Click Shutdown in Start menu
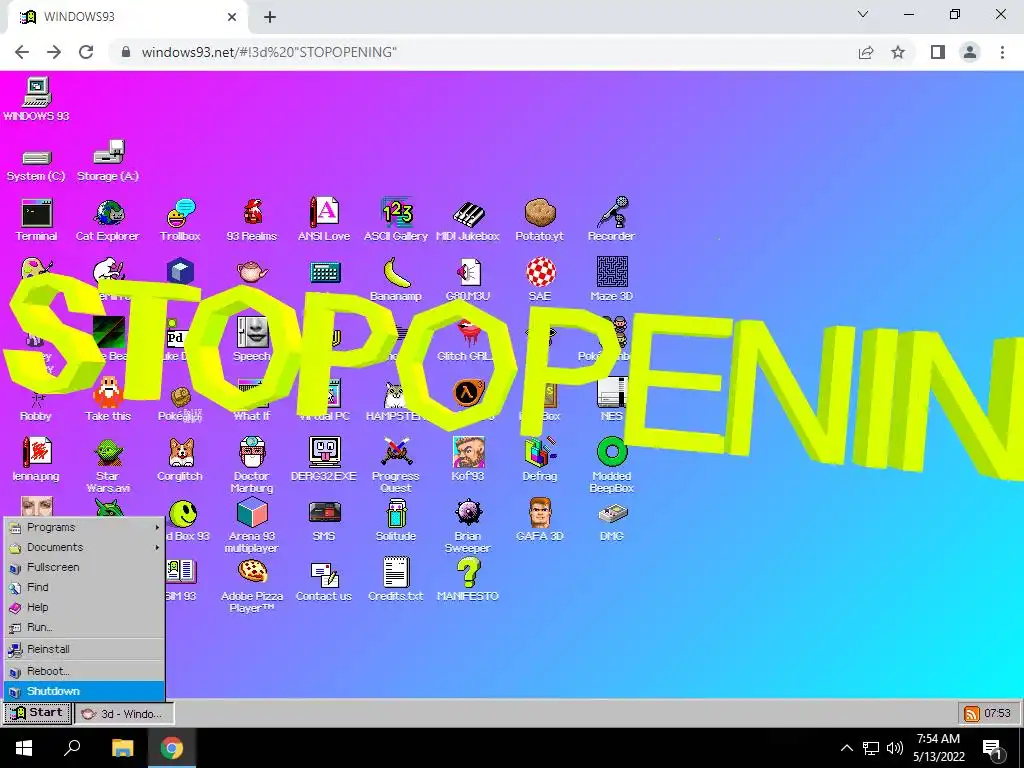 click(x=84, y=691)
